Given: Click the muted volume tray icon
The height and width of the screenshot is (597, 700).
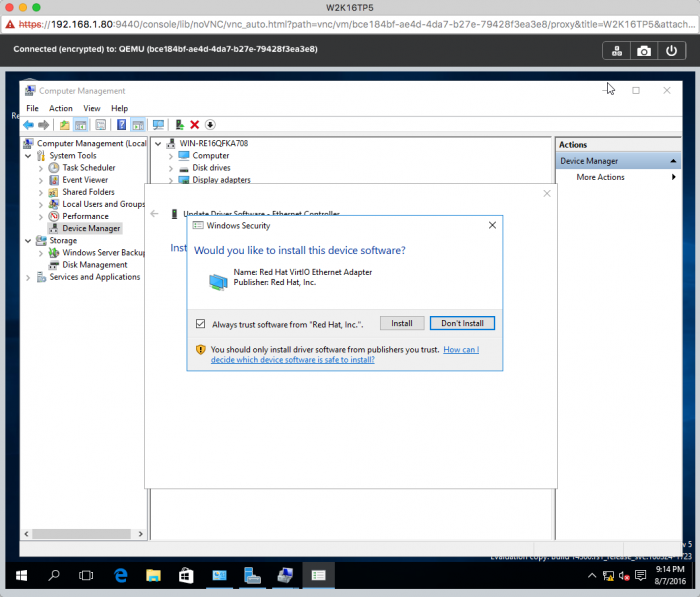Looking at the screenshot, I should 624,576.
